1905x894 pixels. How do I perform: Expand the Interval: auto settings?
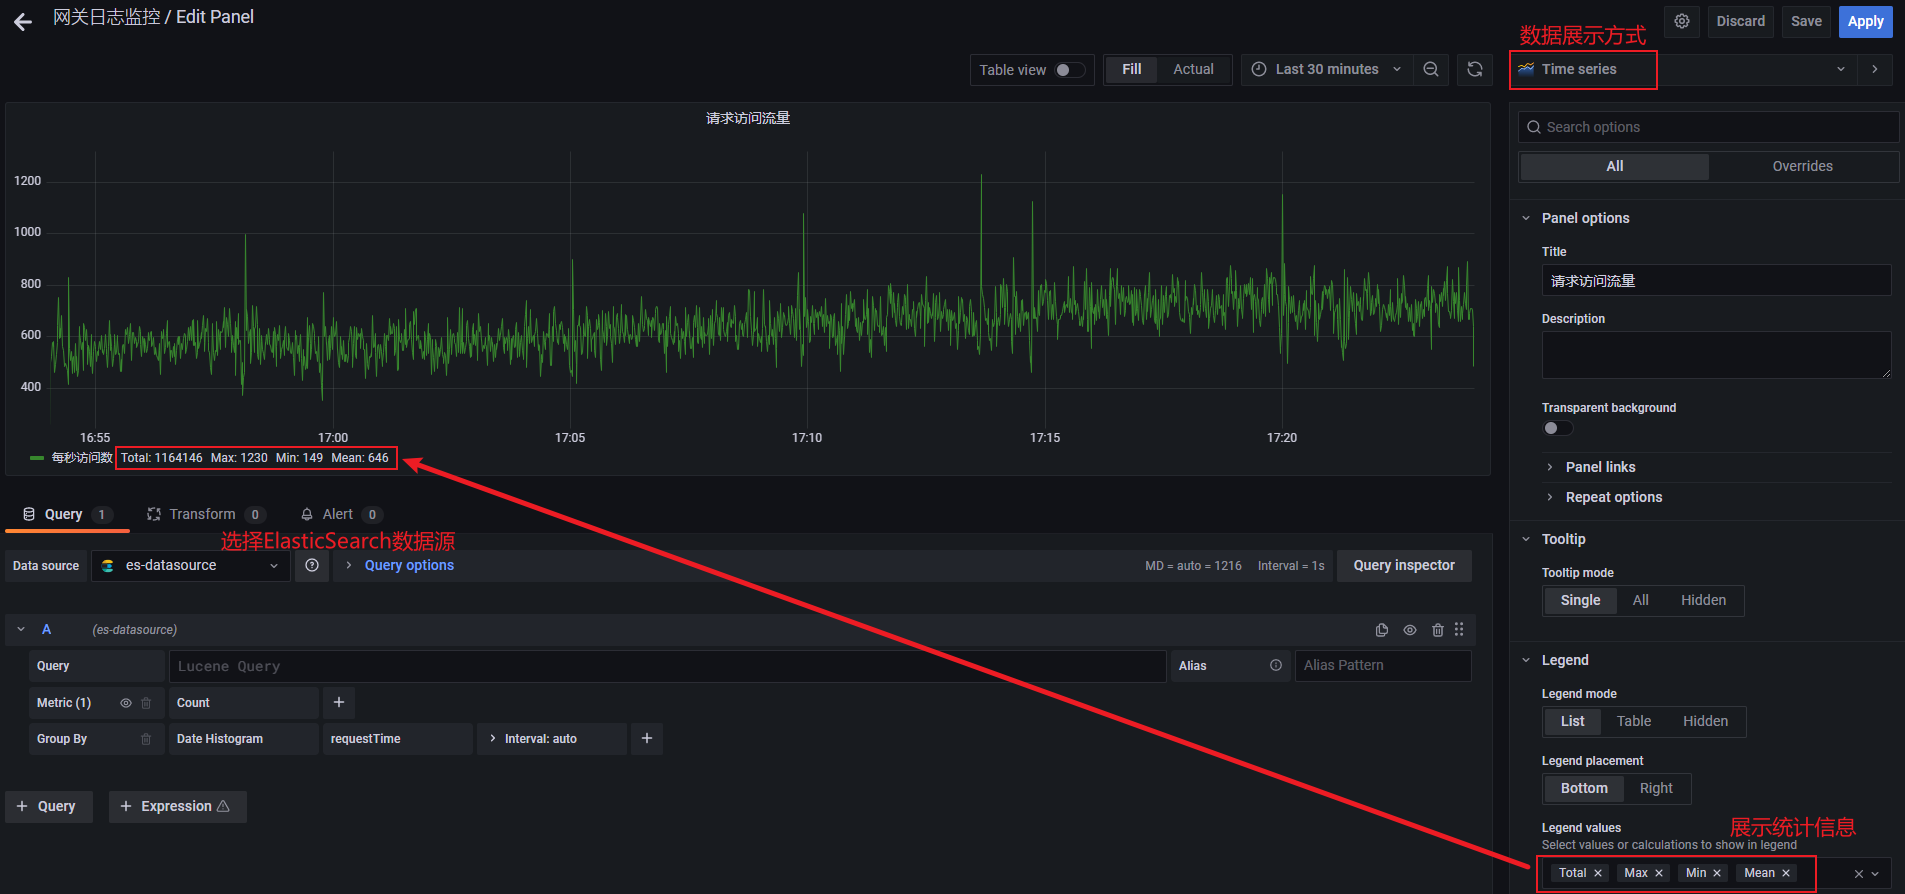click(x=552, y=739)
